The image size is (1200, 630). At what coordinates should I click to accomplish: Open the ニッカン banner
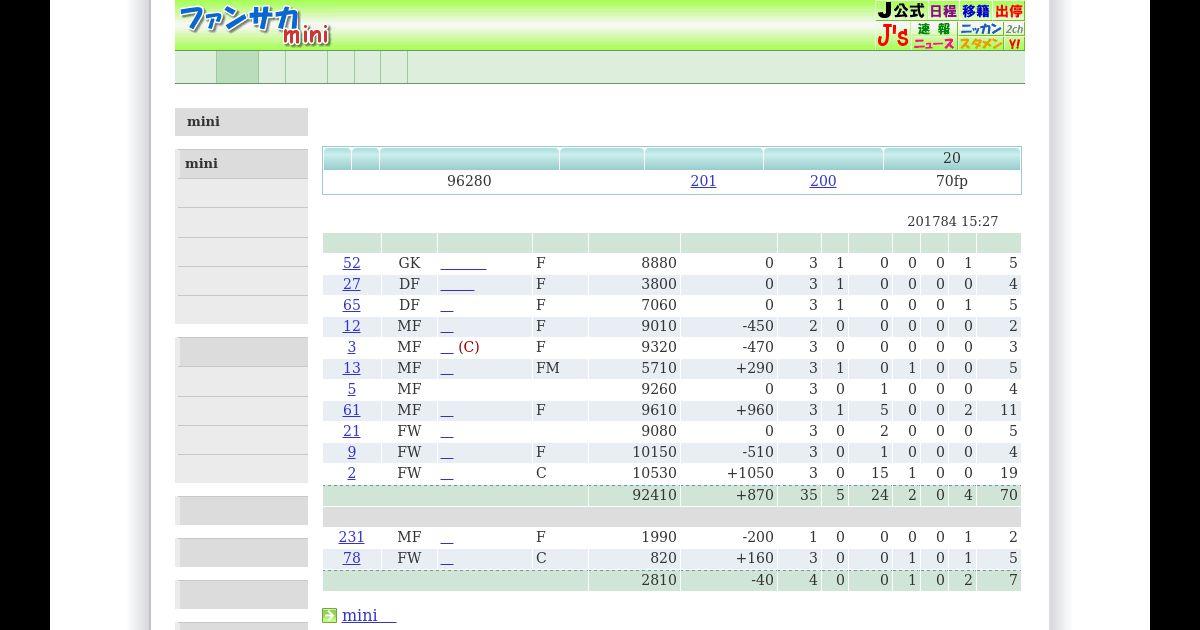981,29
